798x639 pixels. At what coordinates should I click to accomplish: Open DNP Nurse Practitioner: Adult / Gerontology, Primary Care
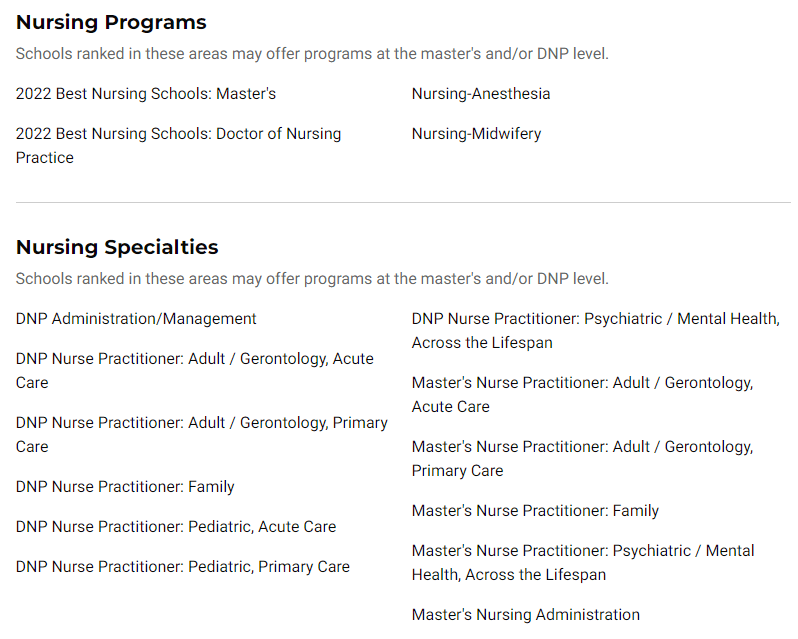pos(202,434)
